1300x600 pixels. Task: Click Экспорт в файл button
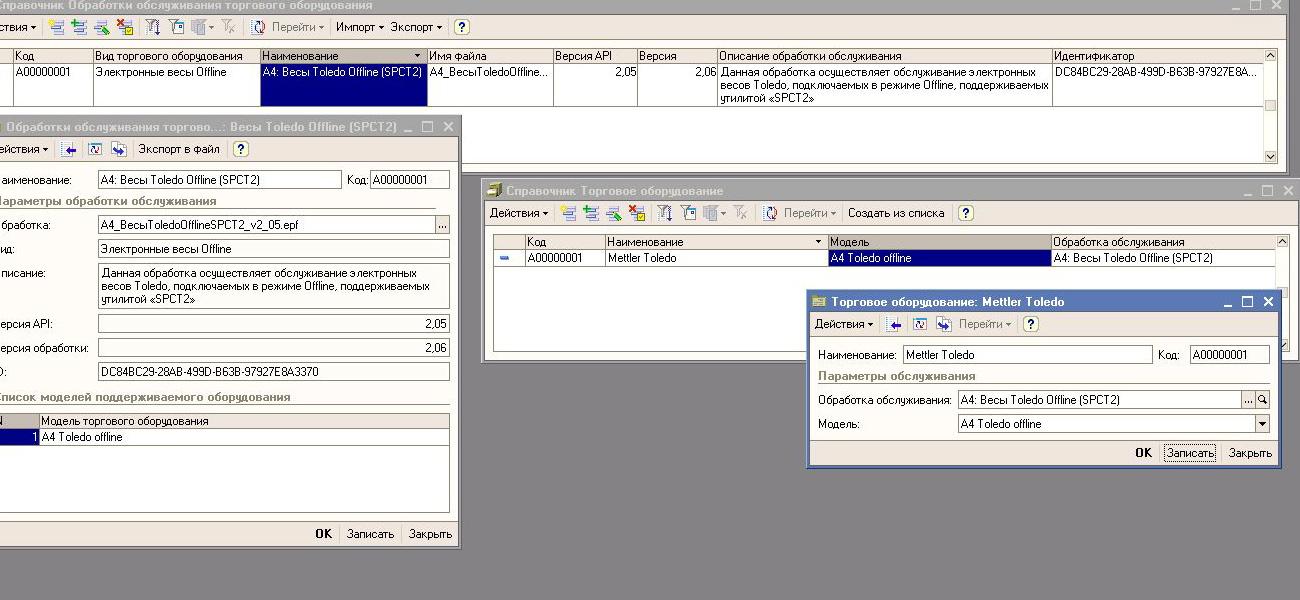click(x=179, y=149)
